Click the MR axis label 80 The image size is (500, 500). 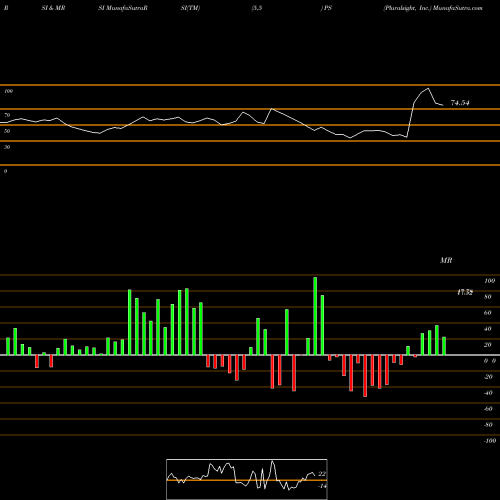(488, 297)
